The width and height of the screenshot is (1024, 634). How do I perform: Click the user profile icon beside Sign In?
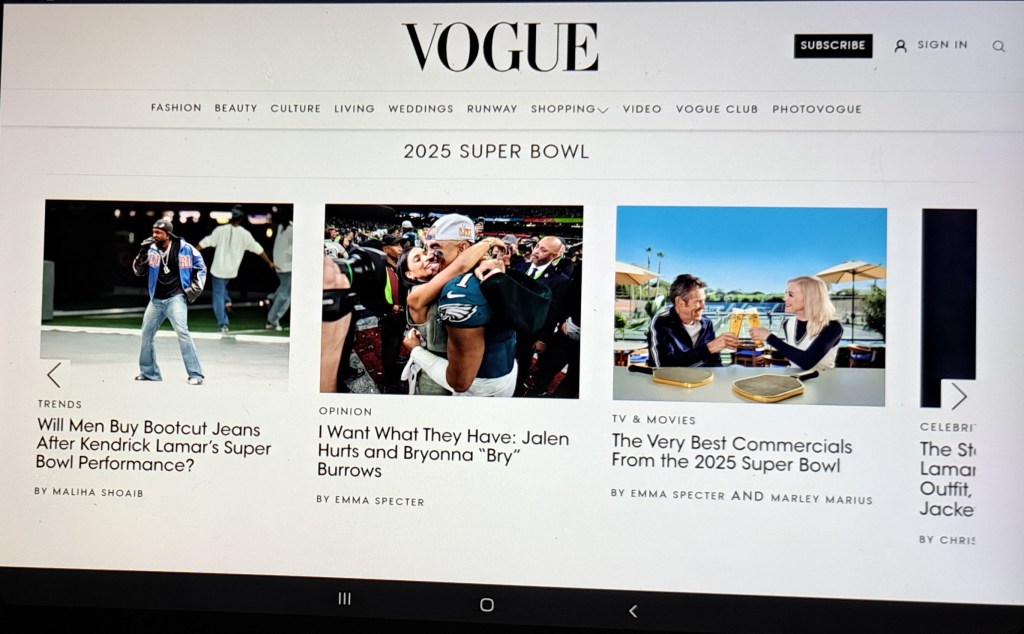click(x=900, y=46)
